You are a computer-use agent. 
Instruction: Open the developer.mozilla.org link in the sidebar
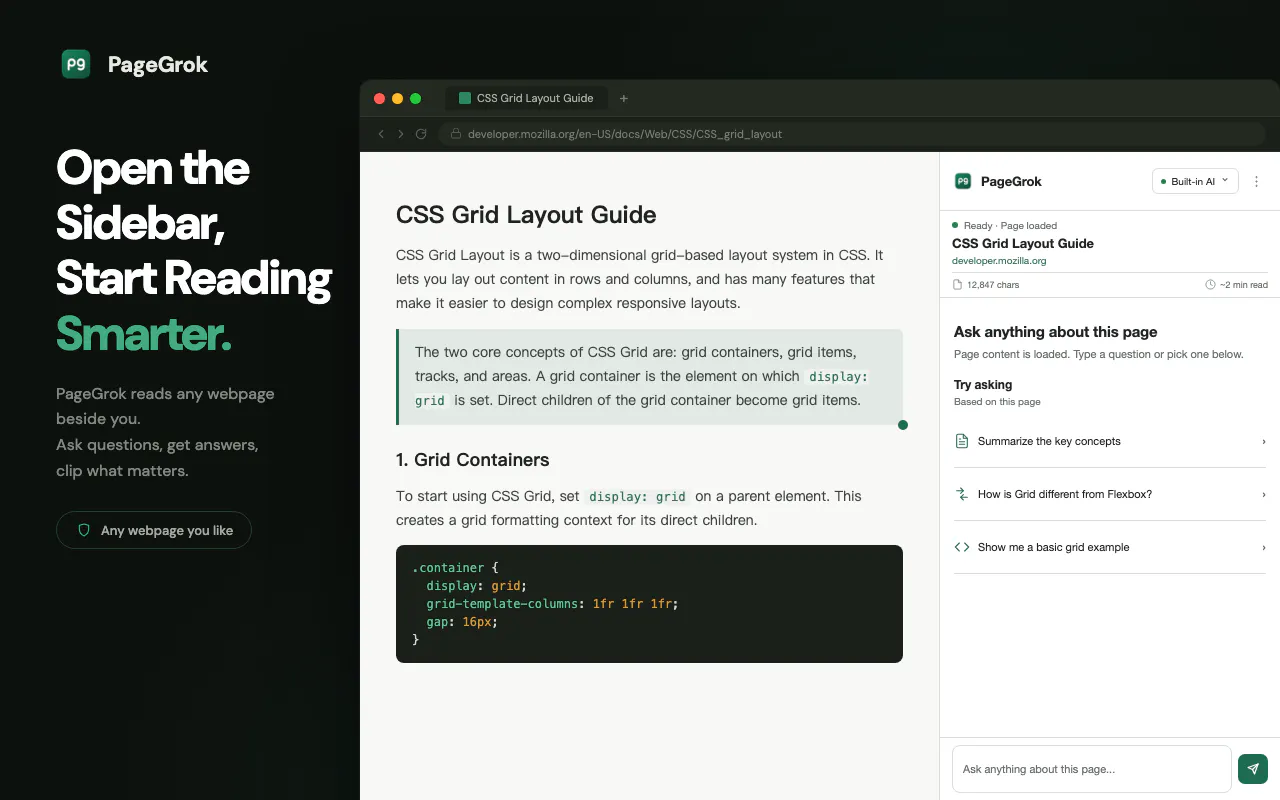pyautogui.click(x=999, y=261)
